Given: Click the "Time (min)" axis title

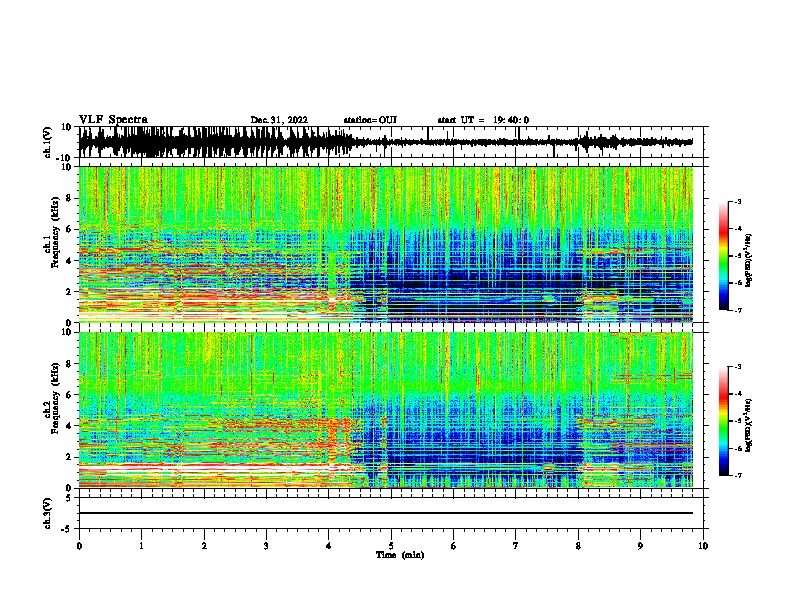Looking at the screenshot, I should [x=400, y=555].
